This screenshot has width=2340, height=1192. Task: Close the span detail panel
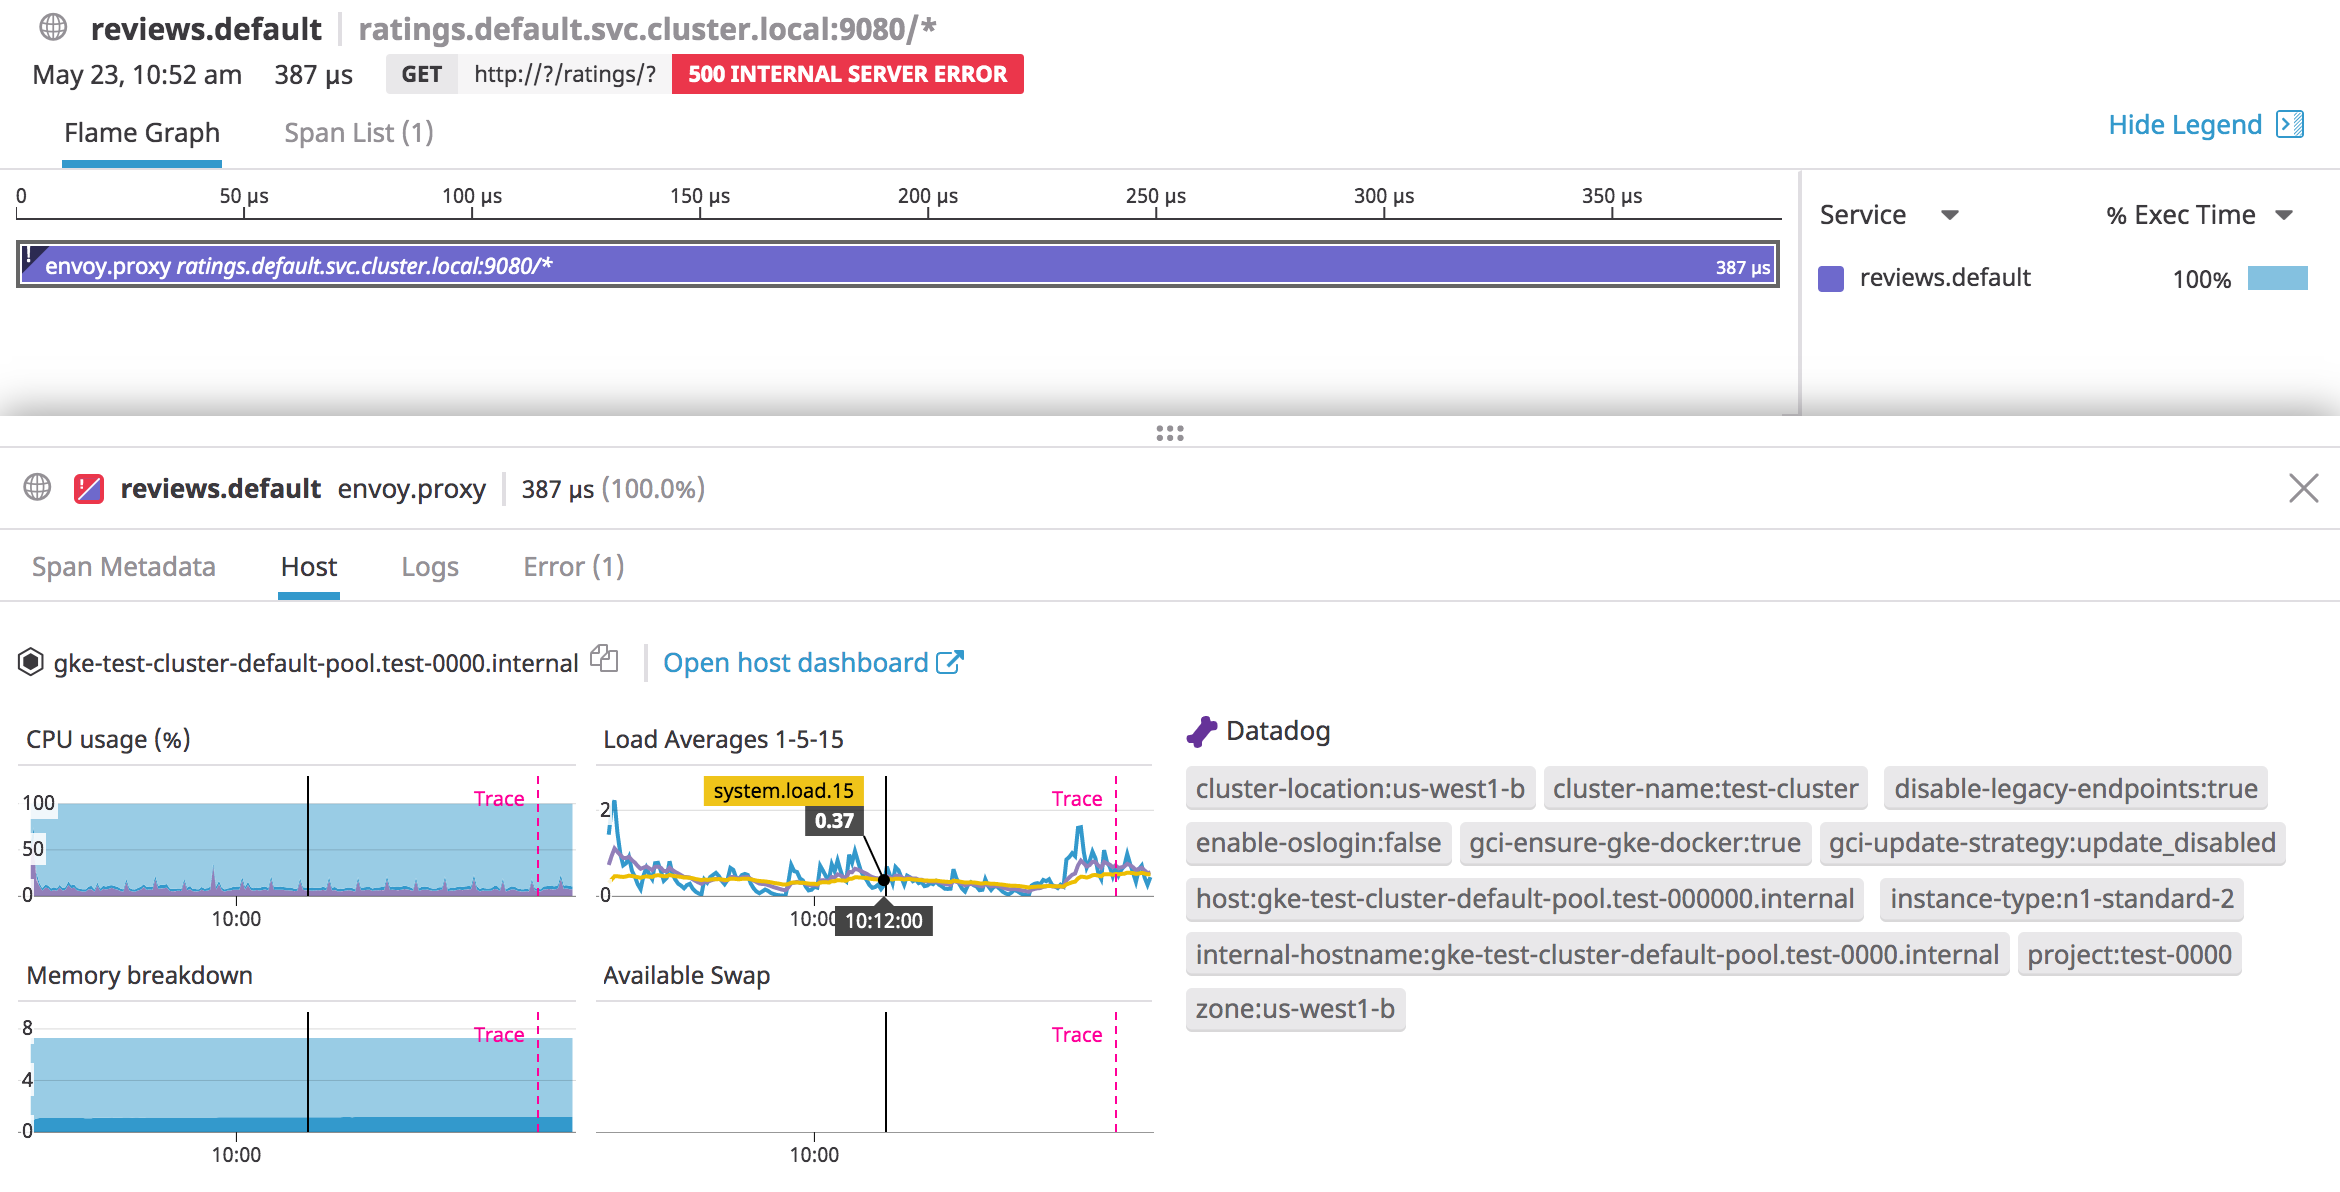pos(2304,488)
